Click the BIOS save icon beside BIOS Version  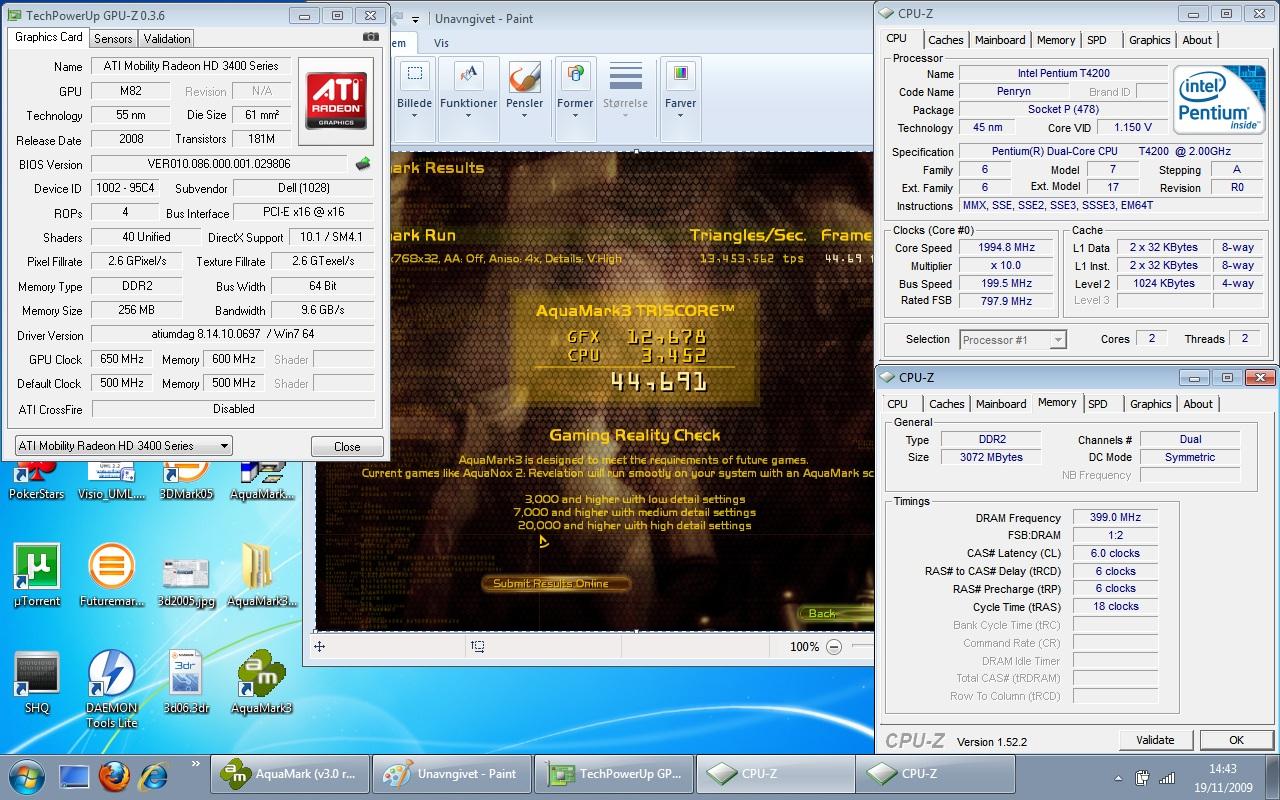coord(362,164)
